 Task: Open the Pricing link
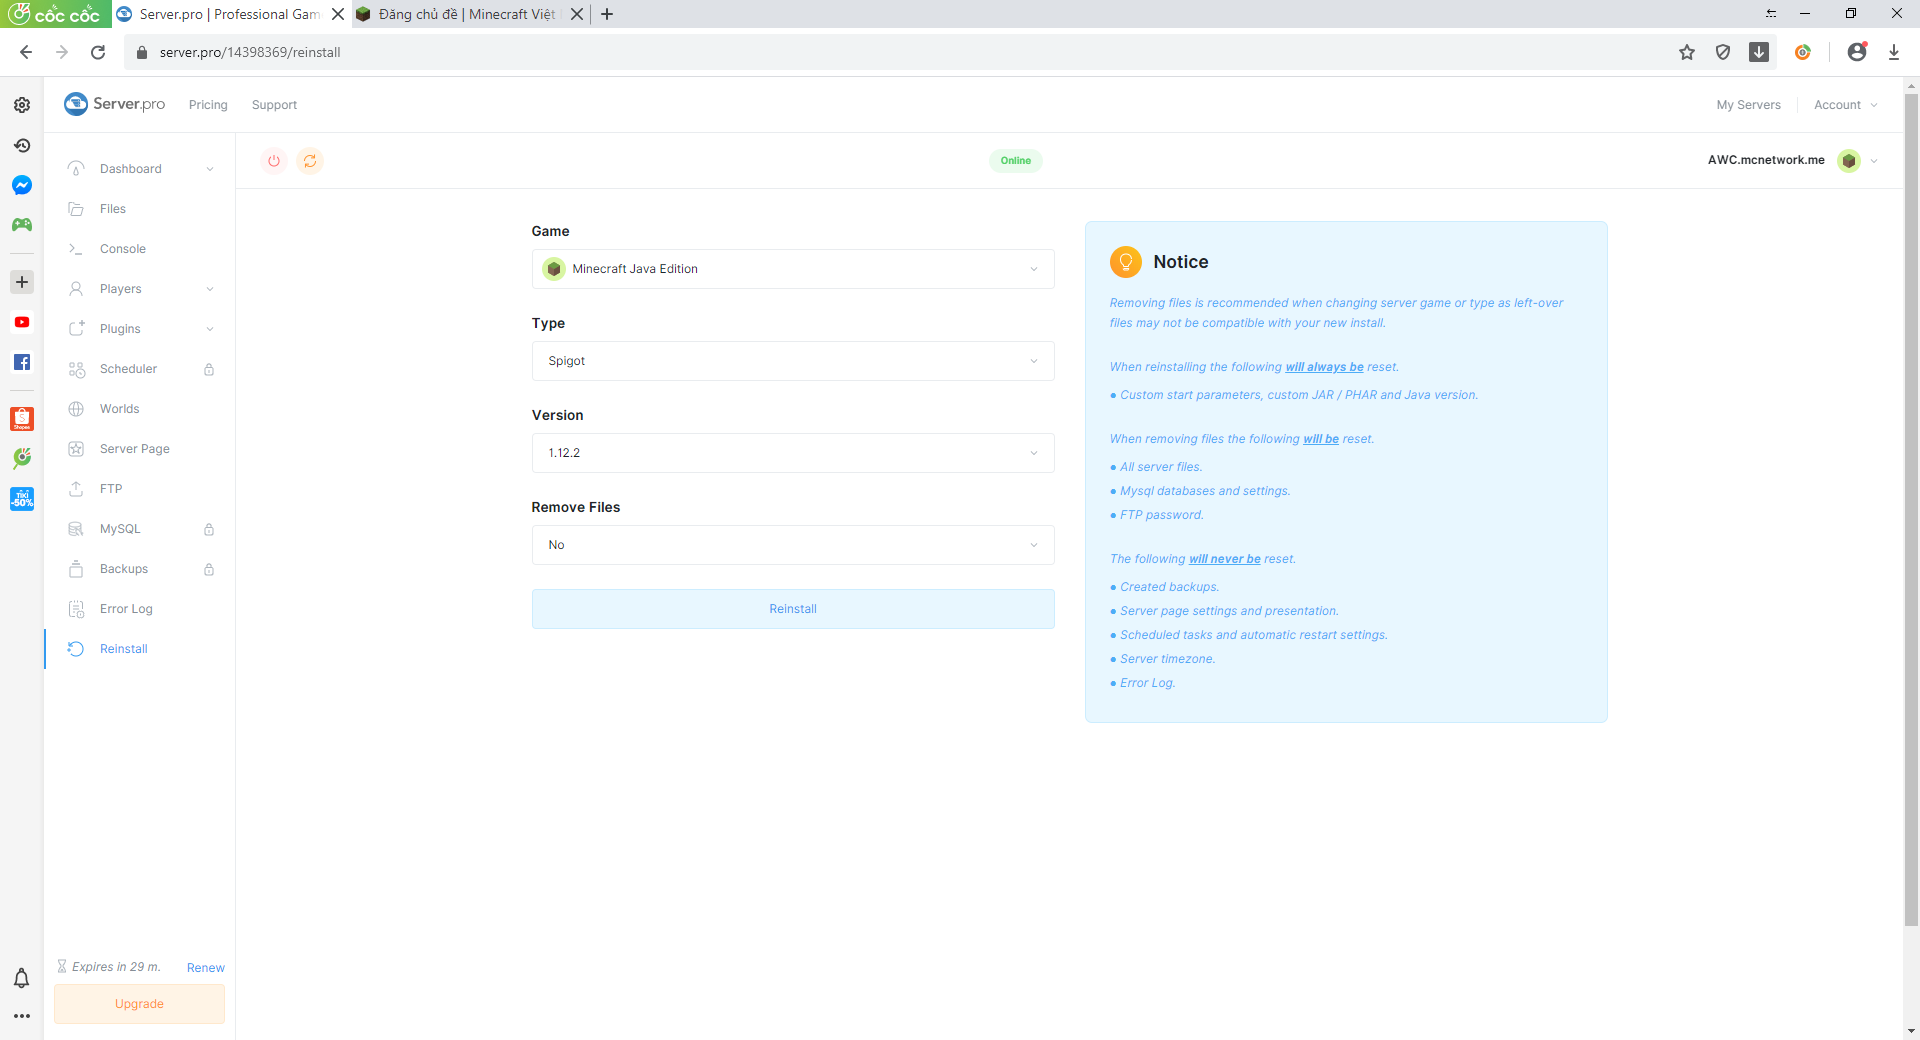[208, 105]
